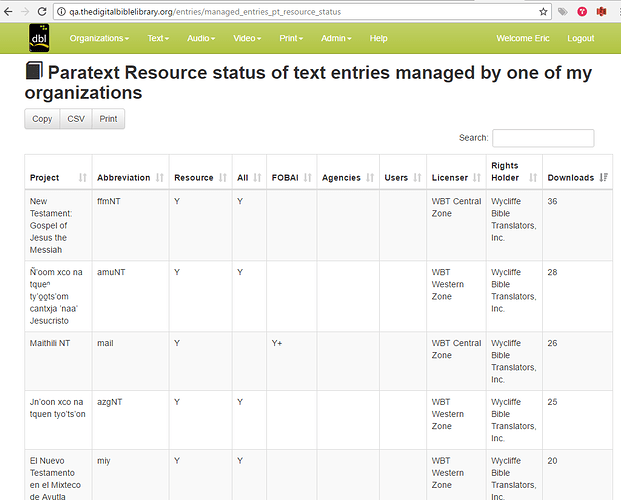Sort by Agencies column sort icon
The width and height of the screenshot is (621, 500).
(370, 177)
